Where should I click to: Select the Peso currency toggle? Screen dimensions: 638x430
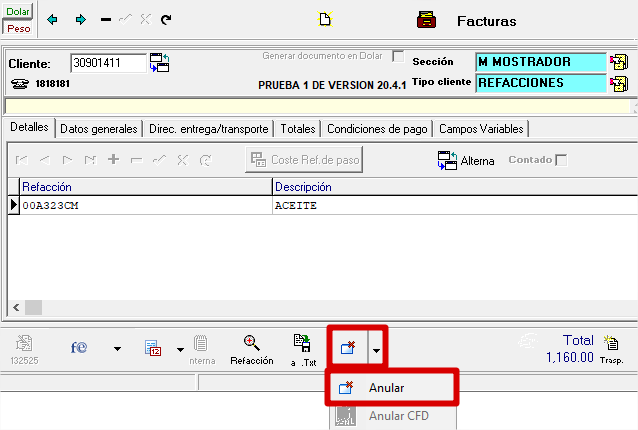[x=18, y=28]
